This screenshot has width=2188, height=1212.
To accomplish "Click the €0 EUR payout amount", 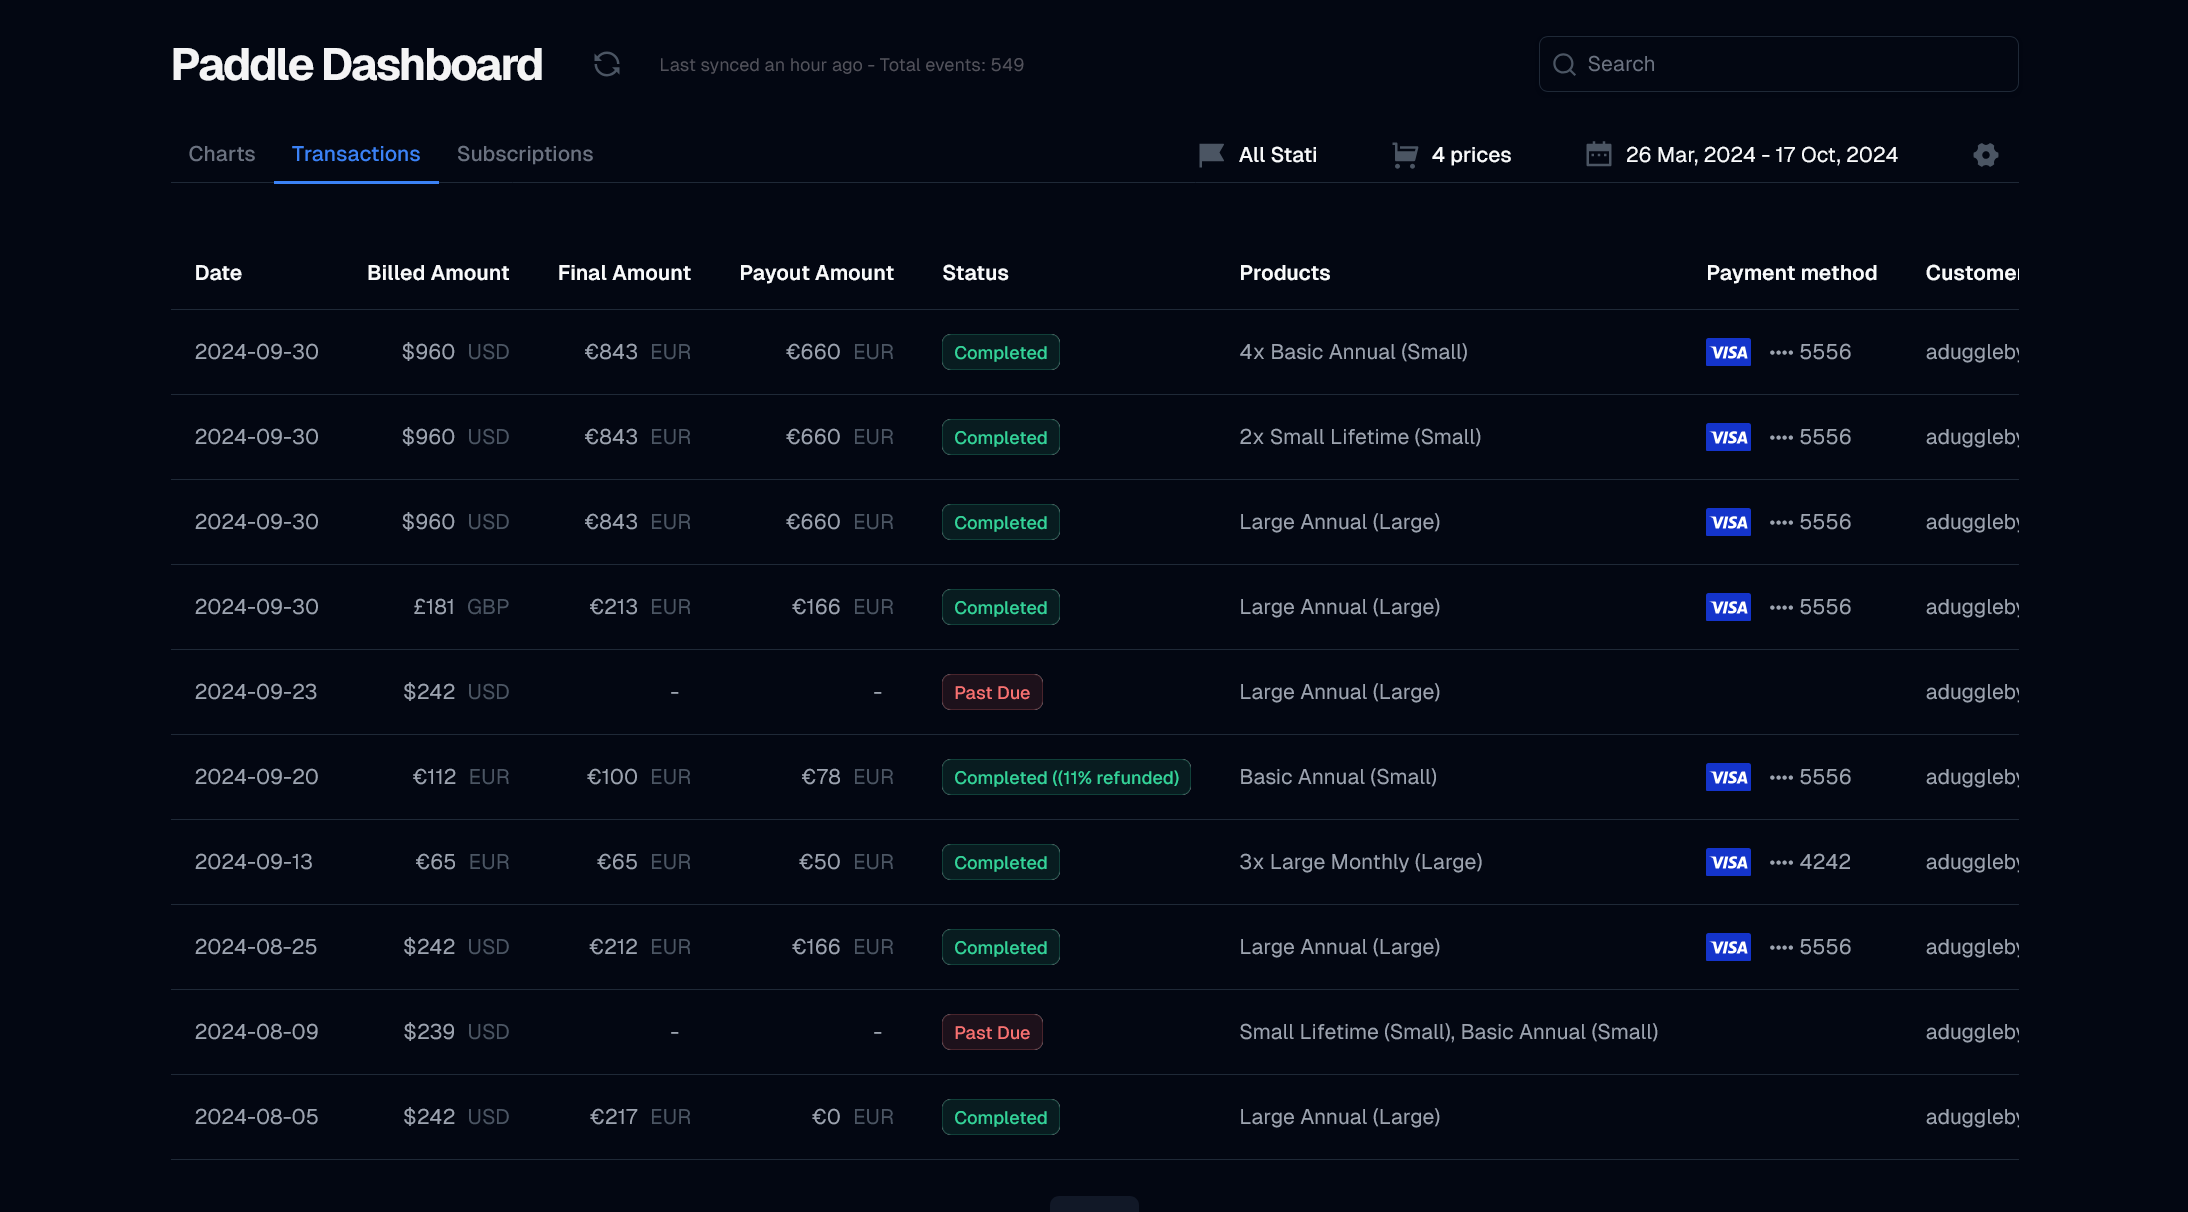I will click(x=852, y=1117).
